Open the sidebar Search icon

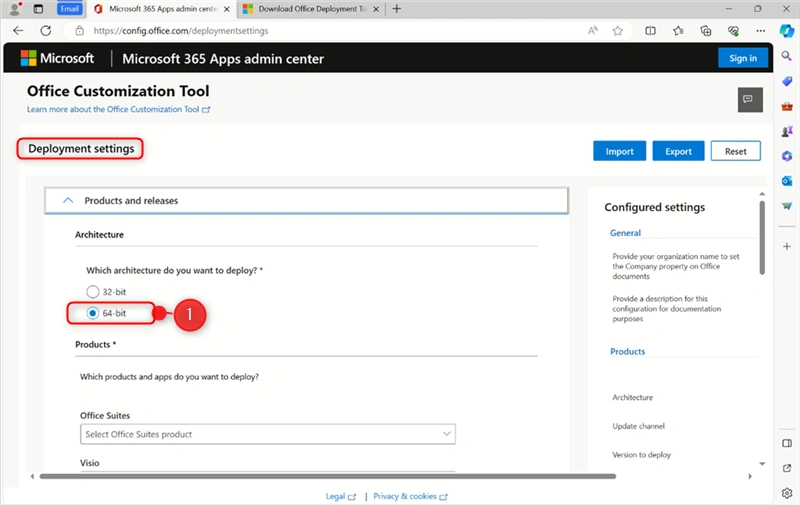pos(787,56)
